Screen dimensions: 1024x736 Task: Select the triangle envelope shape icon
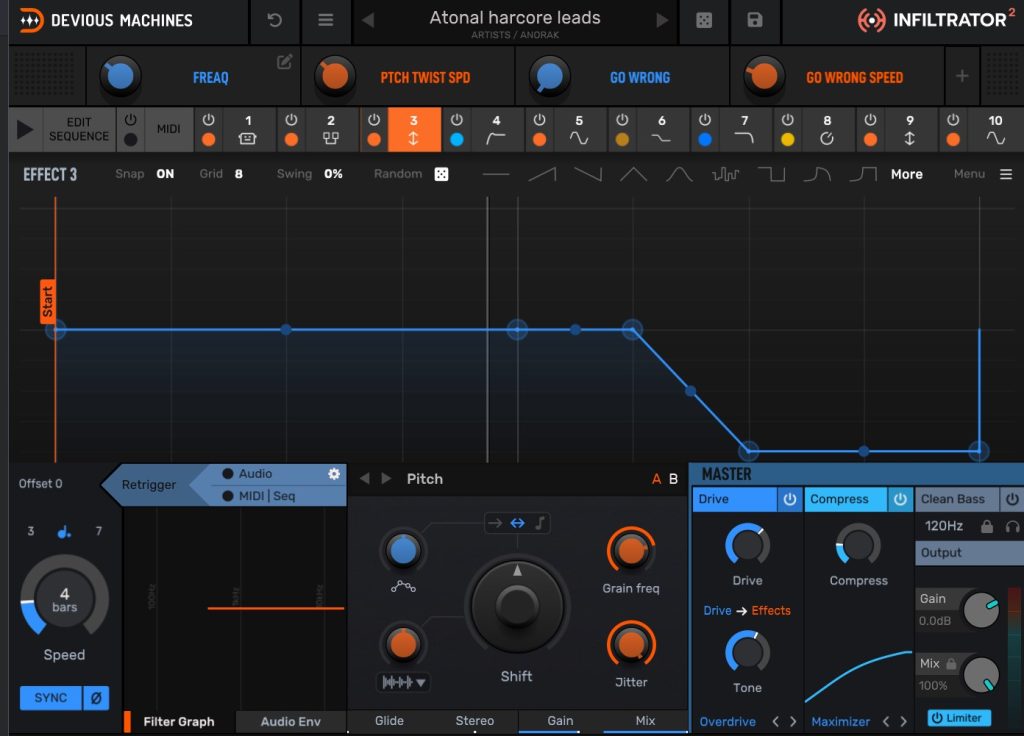[633, 174]
